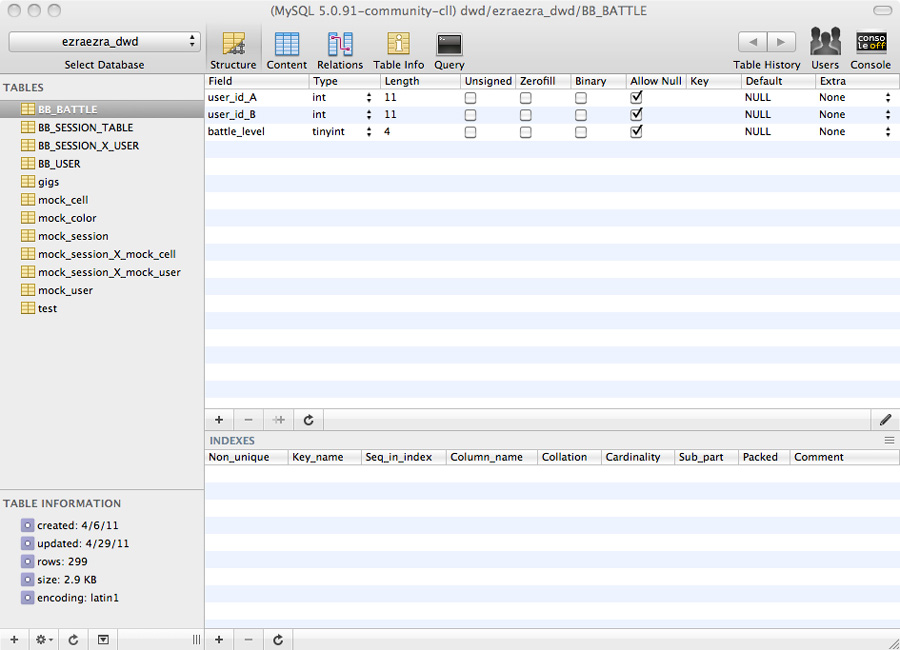Open the Structure view icon
Screen dimensions: 900x650
tap(233, 44)
